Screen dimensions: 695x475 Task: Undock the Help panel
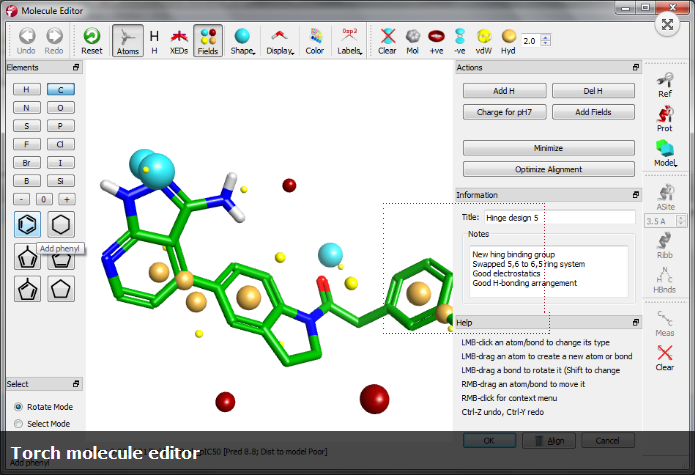636,323
